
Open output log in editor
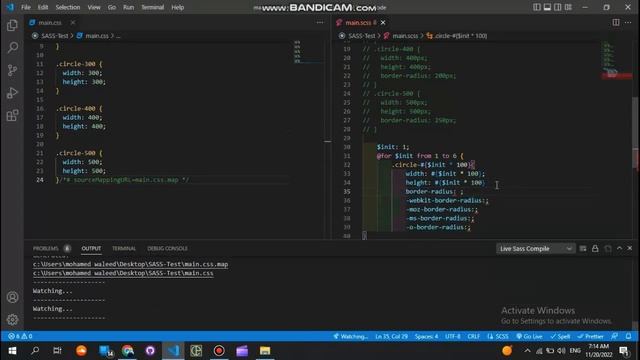click(608, 249)
